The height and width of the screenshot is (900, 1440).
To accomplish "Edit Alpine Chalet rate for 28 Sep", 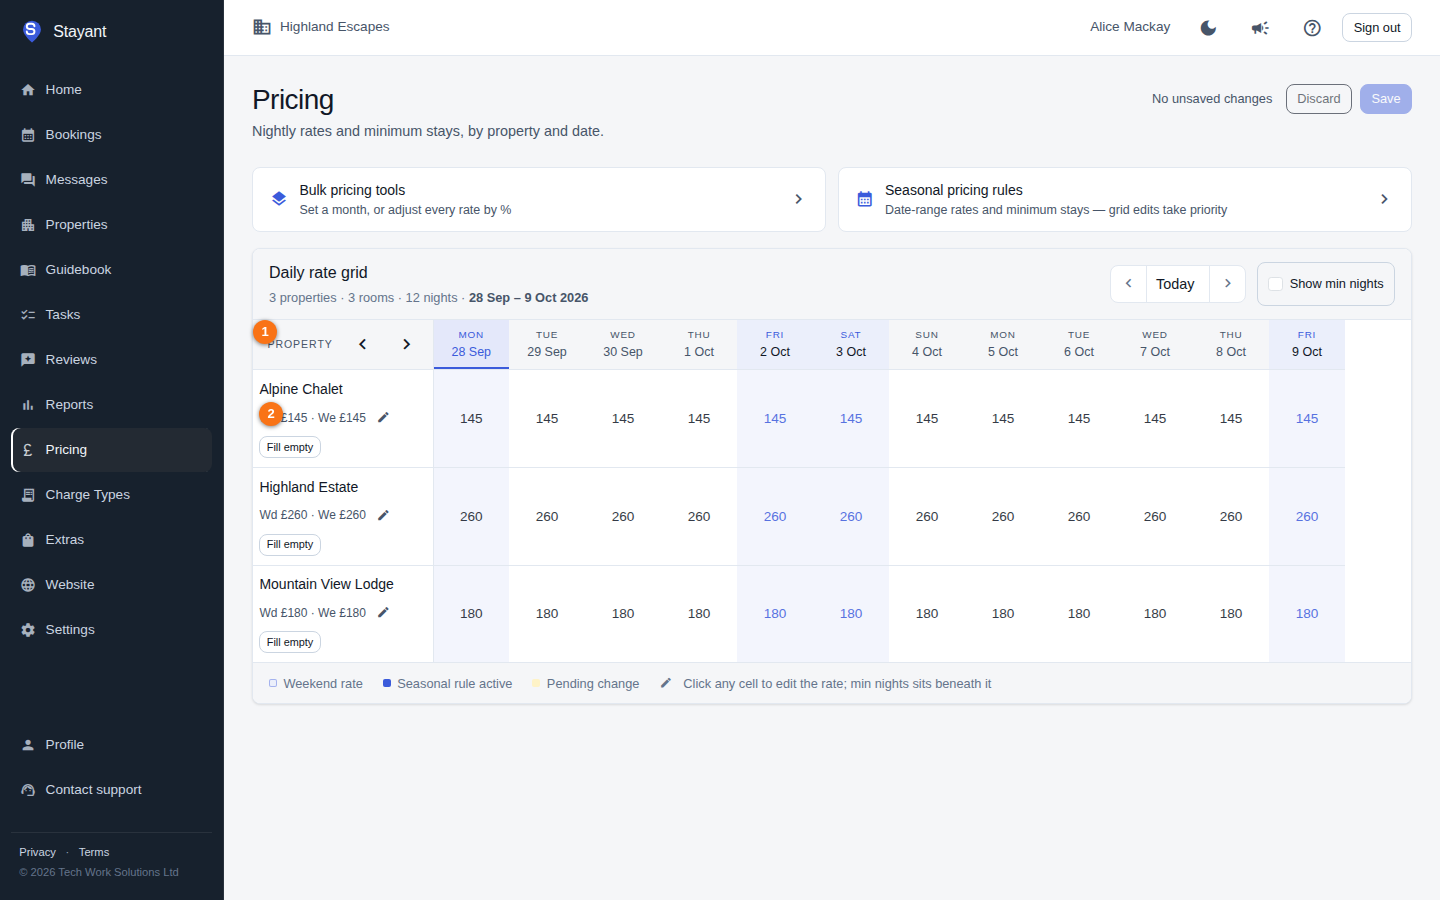I will click(471, 418).
